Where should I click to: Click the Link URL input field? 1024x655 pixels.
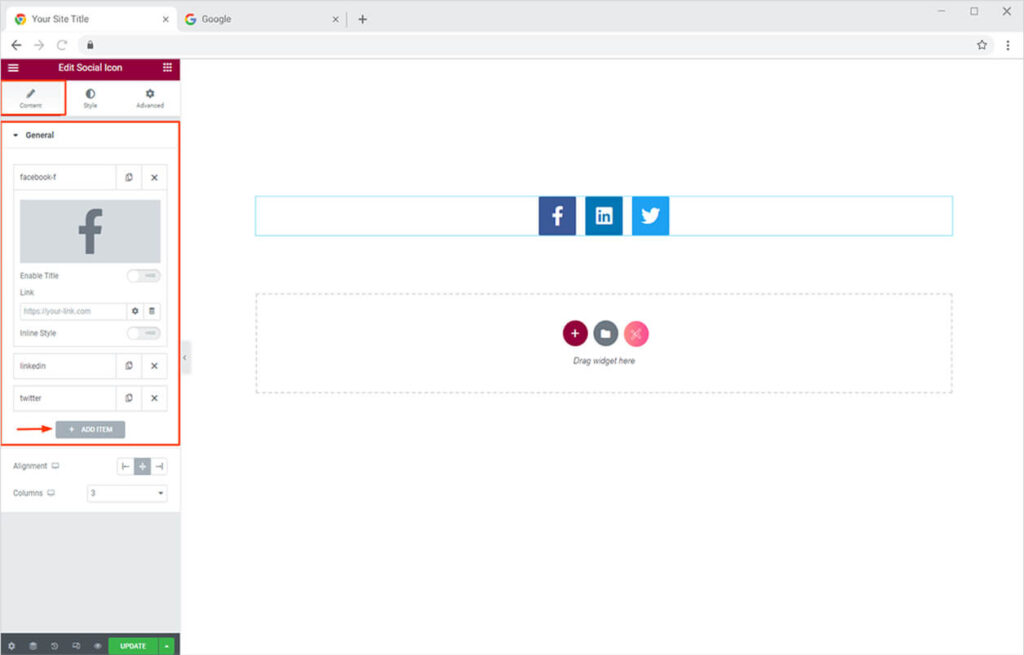(70, 311)
